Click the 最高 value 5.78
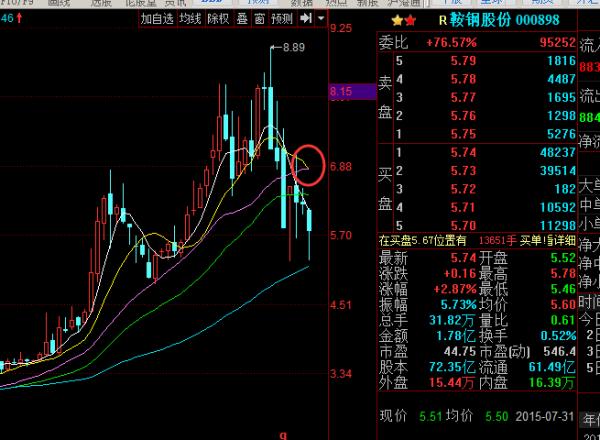The image size is (600, 440). click(563, 274)
